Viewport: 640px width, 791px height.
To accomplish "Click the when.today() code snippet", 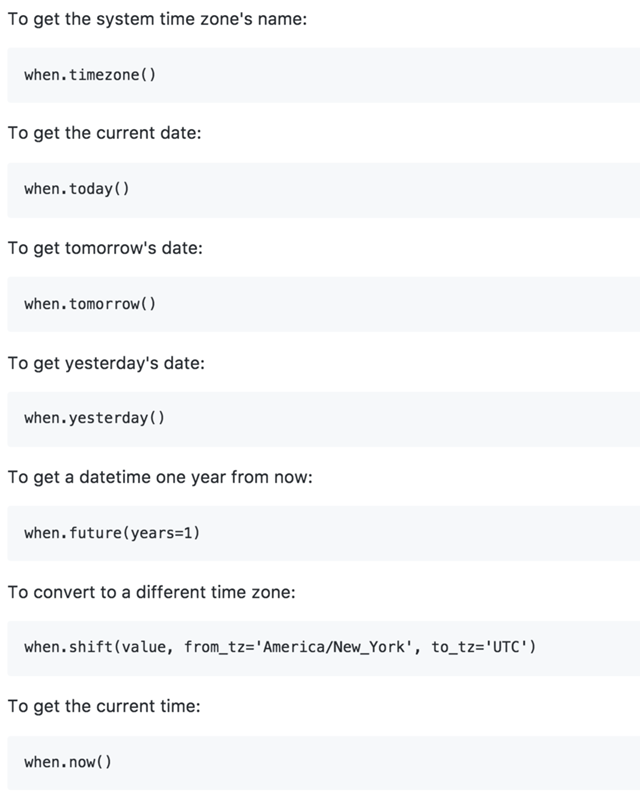I will (x=77, y=189).
